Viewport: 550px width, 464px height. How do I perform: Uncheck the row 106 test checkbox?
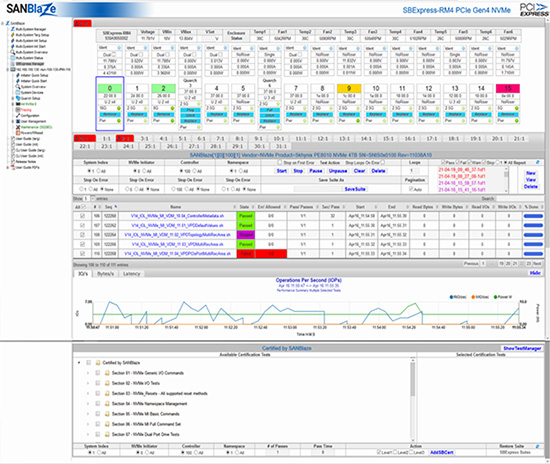[82, 216]
